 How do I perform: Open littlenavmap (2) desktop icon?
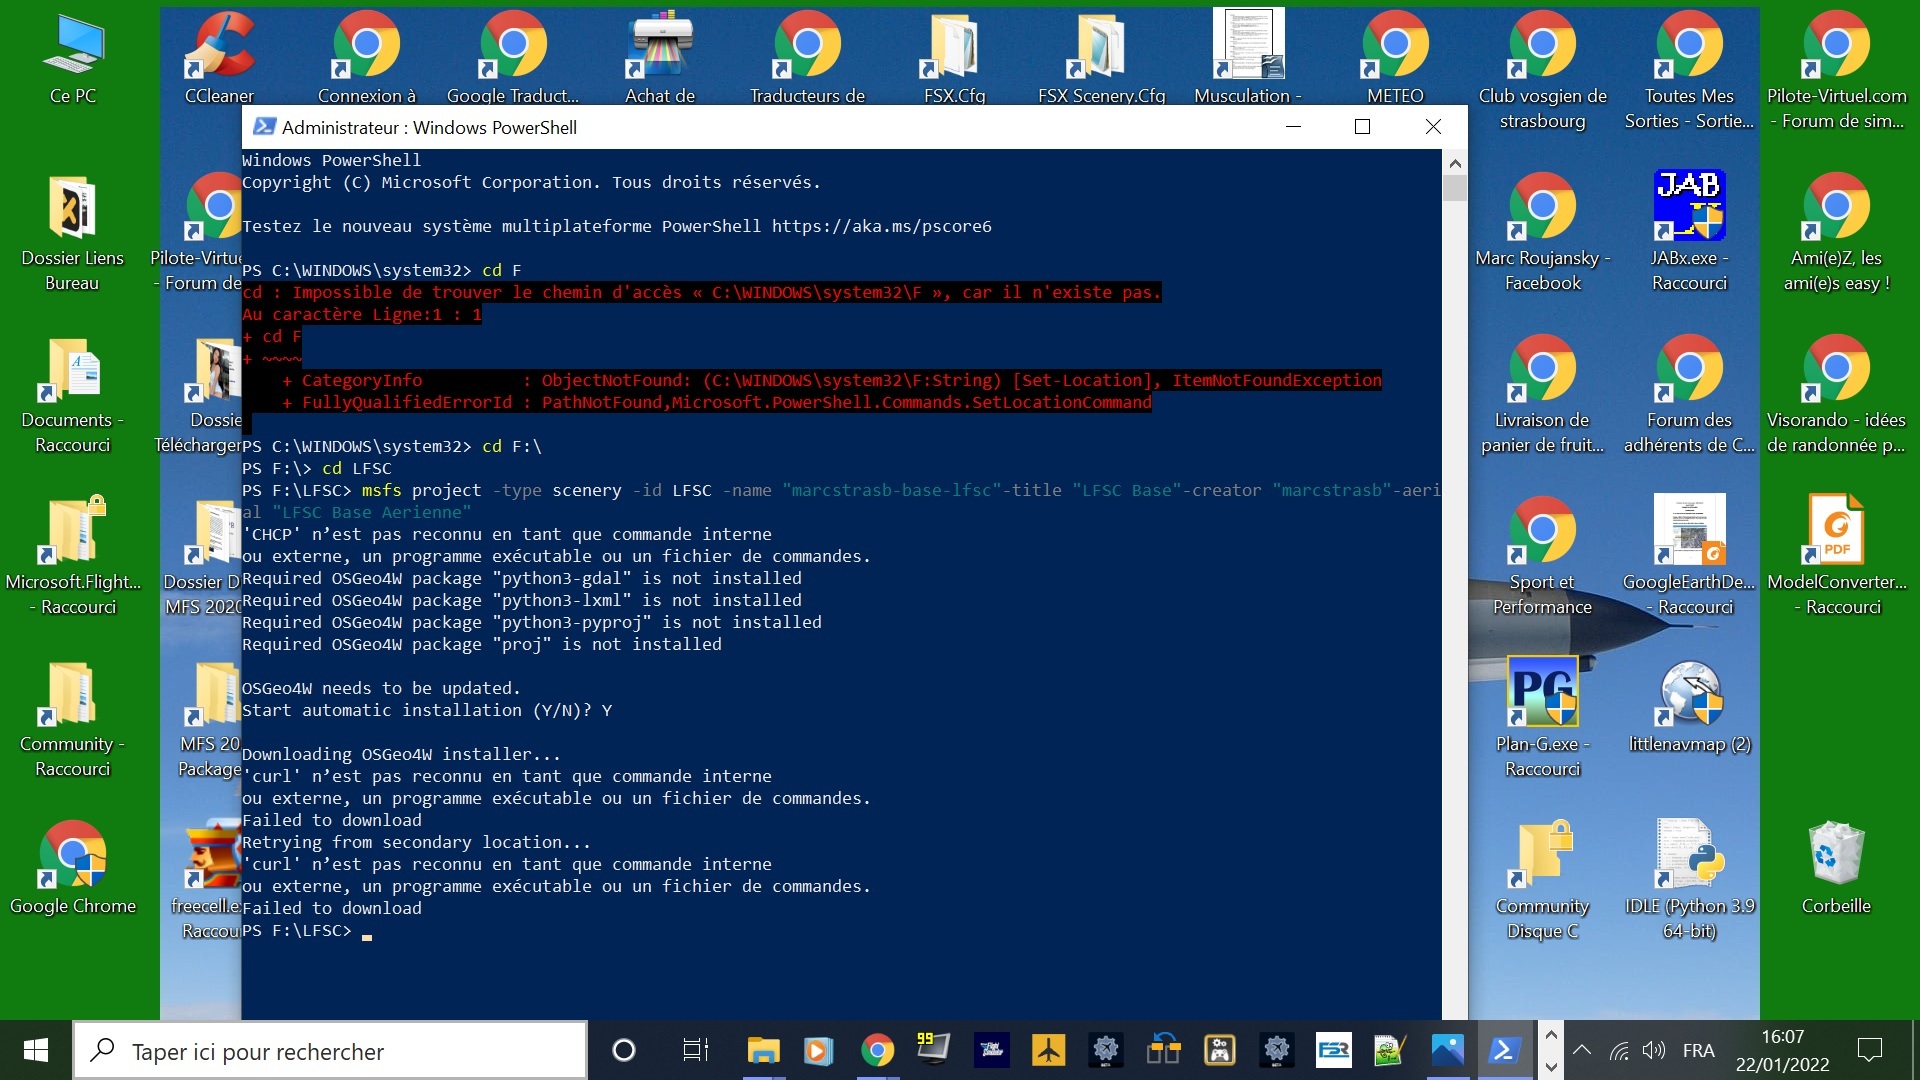click(x=1689, y=692)
